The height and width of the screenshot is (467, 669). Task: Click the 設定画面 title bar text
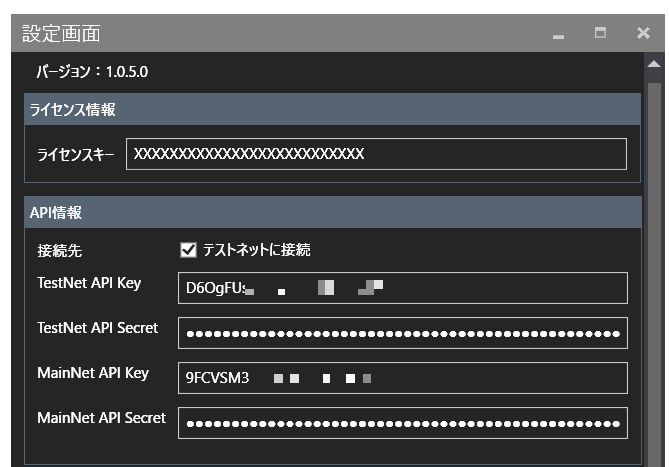tap(61, 34)
